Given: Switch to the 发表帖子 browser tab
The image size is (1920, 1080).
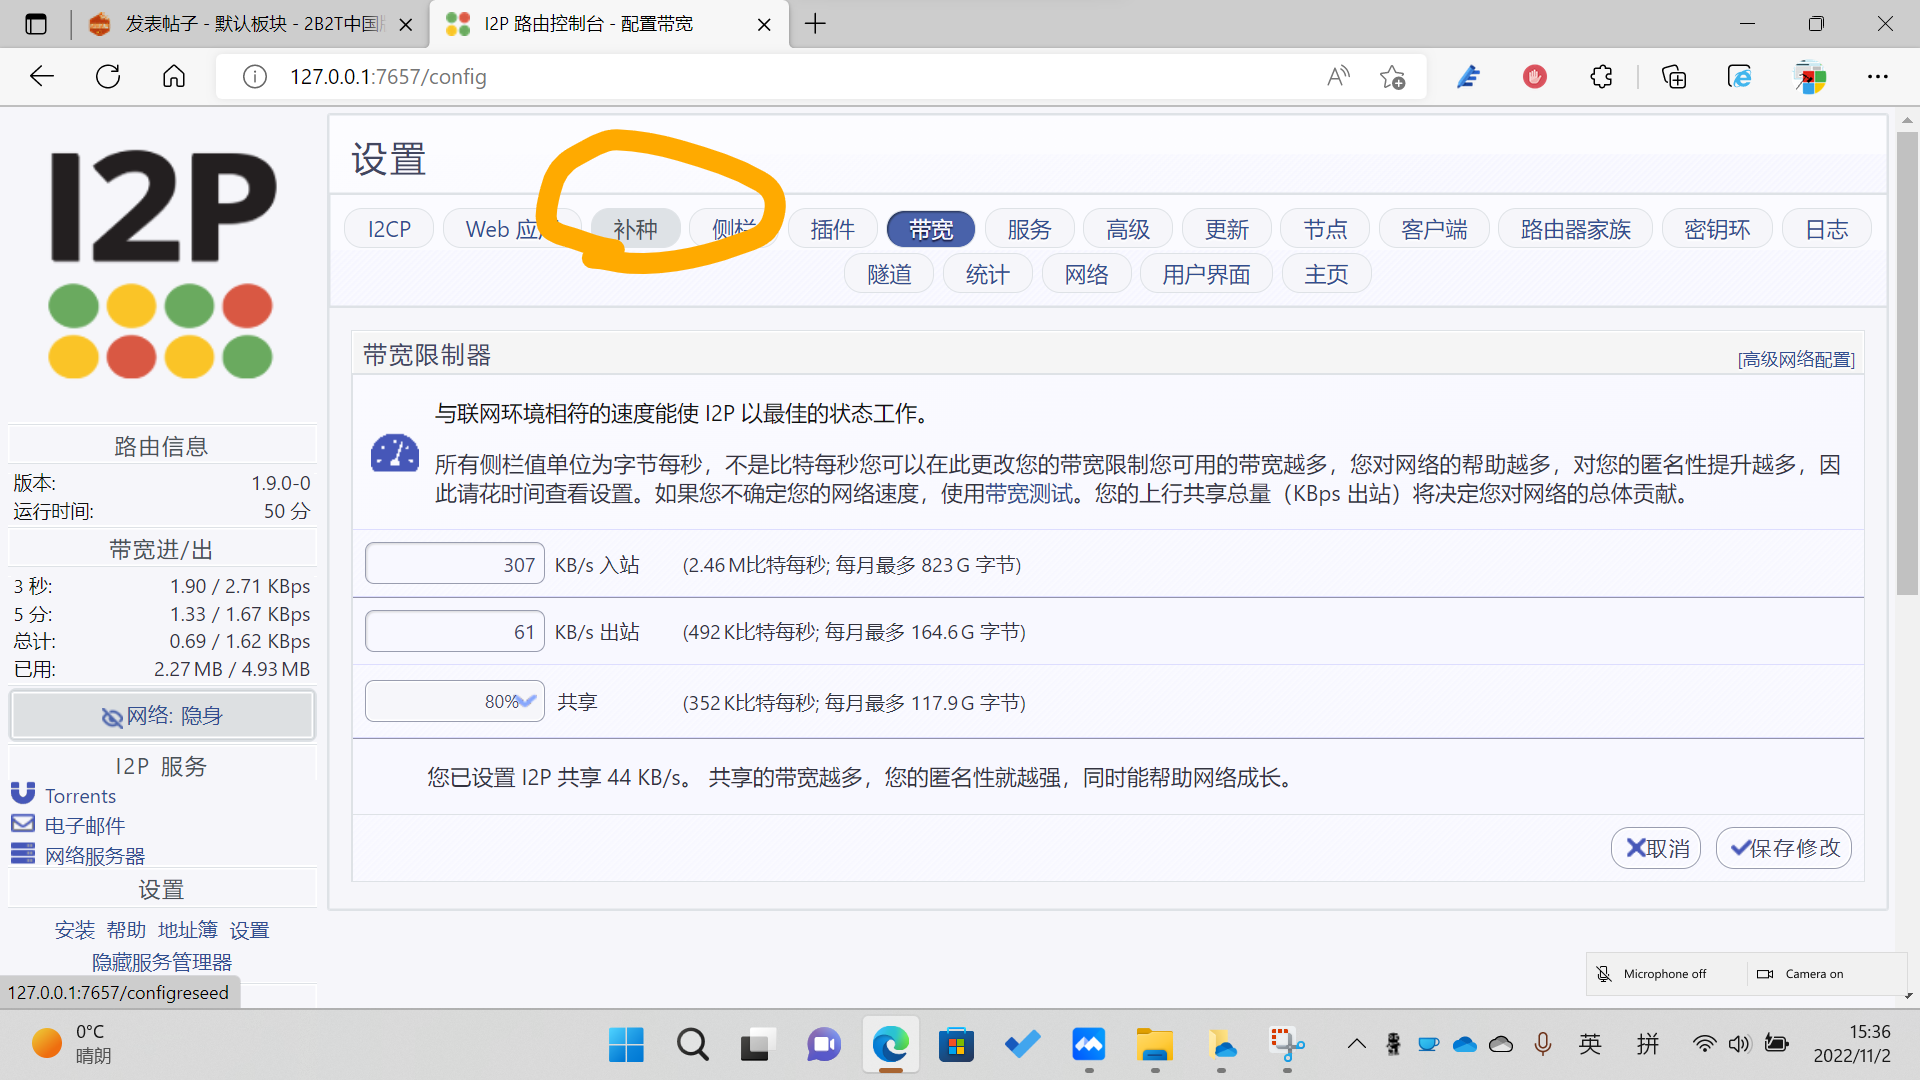Looking at the screenshot, I should click(x=250, y=24).
